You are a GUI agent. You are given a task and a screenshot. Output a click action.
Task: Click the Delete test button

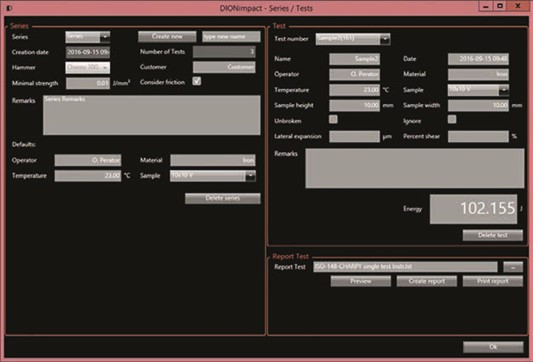(x=493, y=235)
